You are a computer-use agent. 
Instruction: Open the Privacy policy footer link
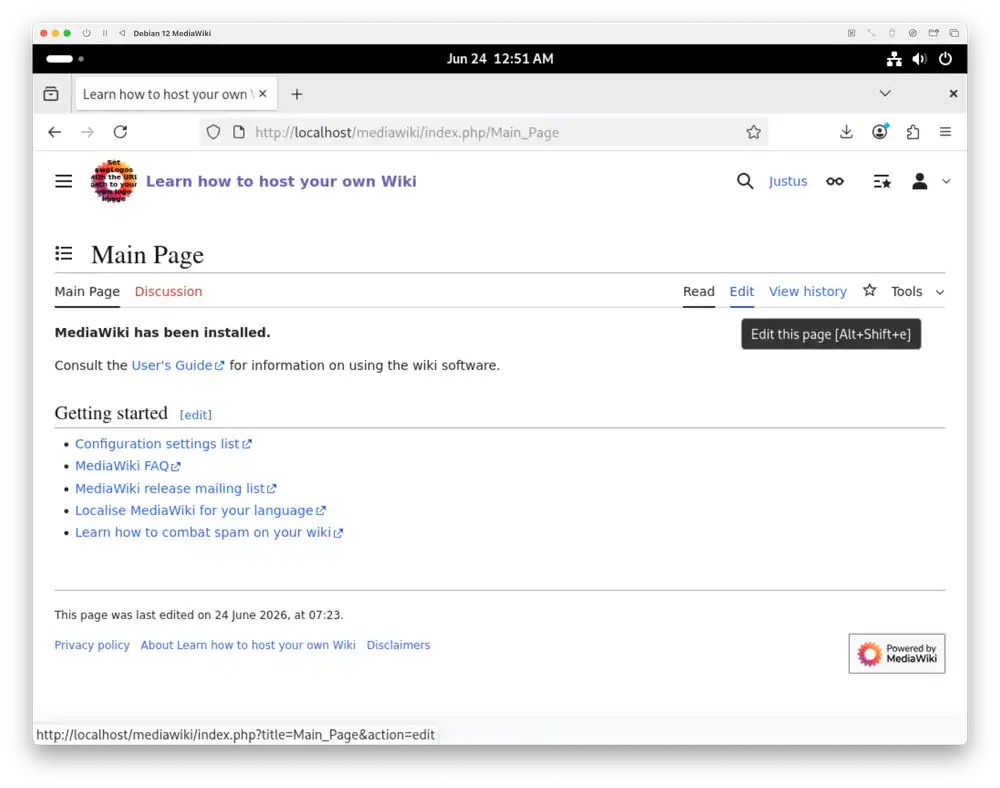tap(92, 645)
